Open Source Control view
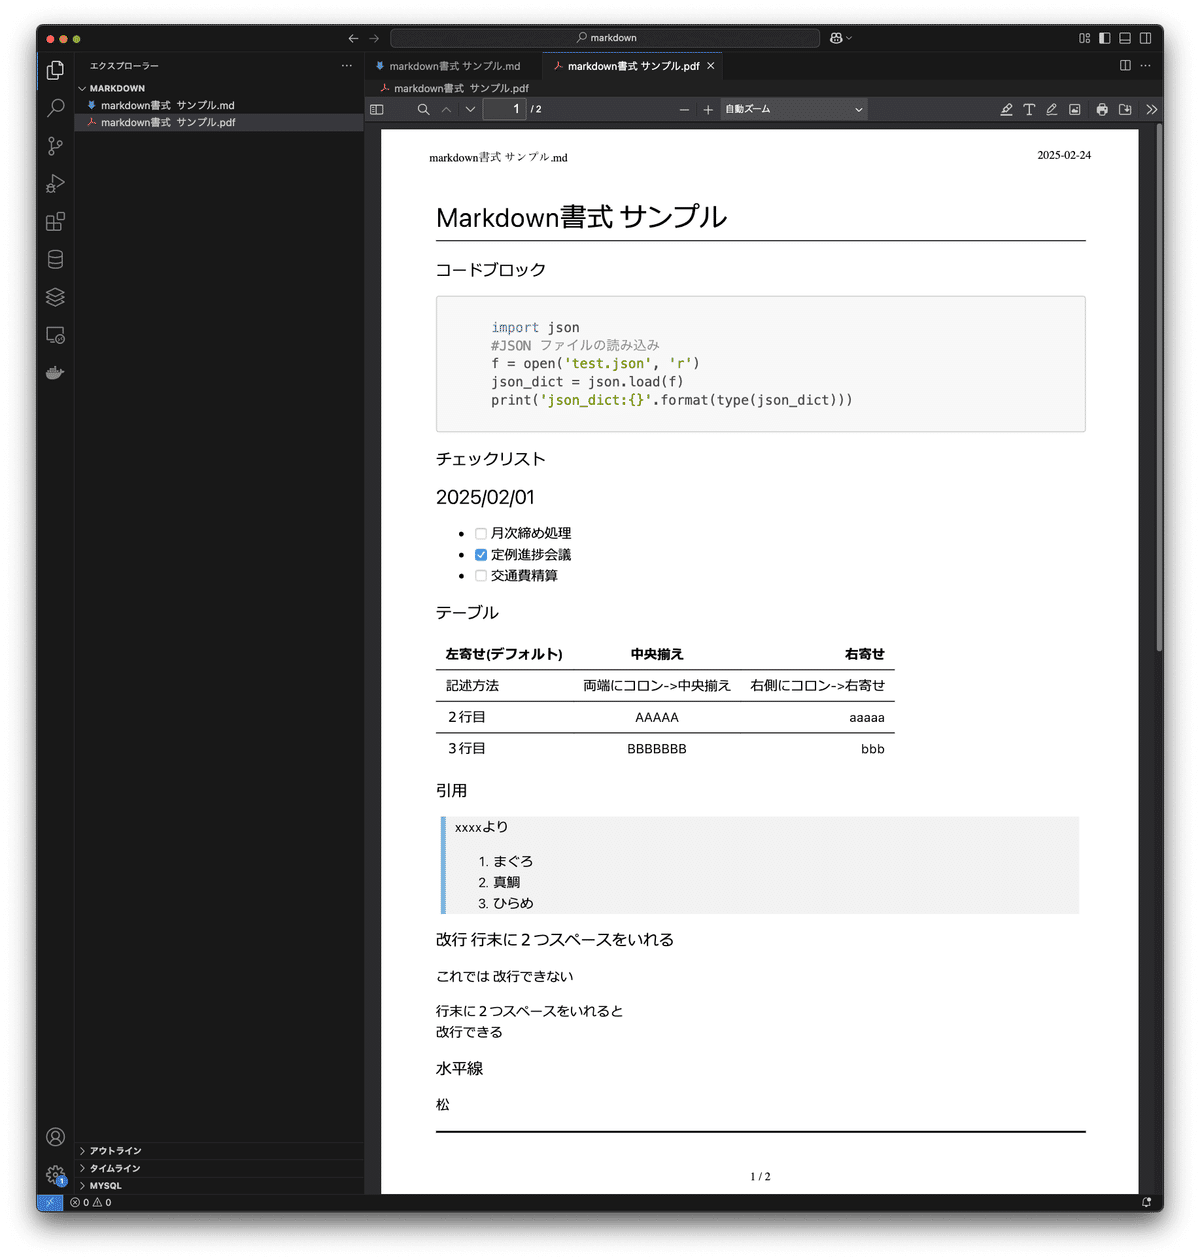Image resolution: width=1200 pixels, height=1260 pixels. [x=55, y=145]
